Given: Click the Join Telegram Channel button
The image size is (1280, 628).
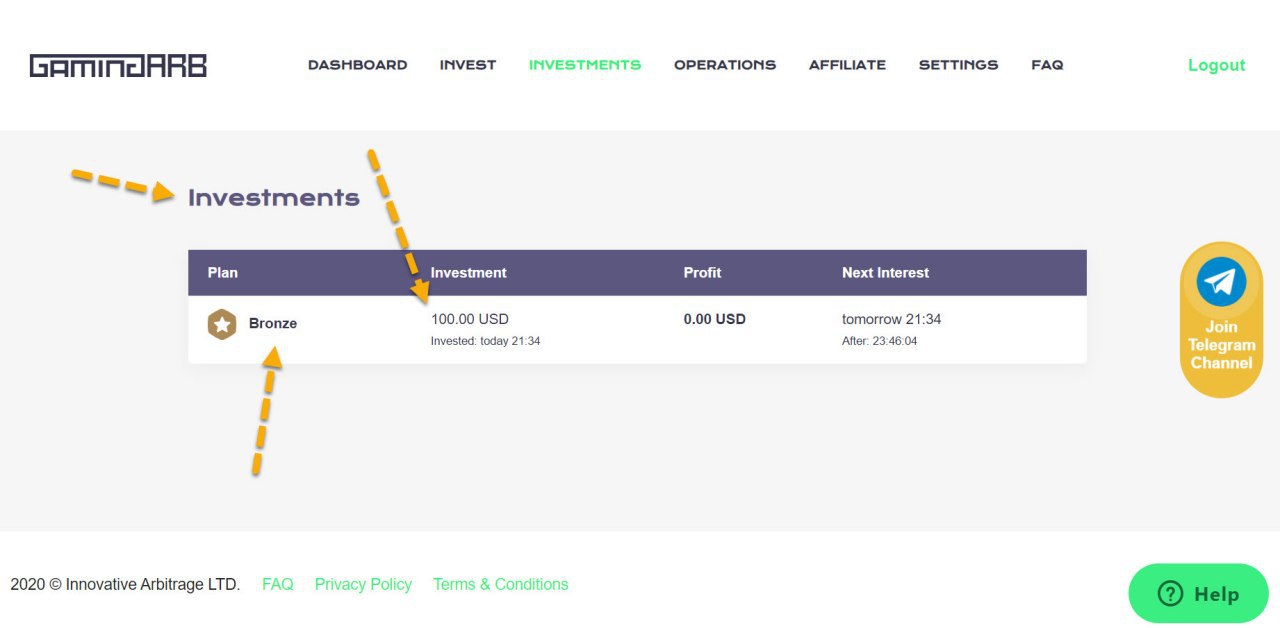Looking at the screenshot, I should pos(1221,320).
